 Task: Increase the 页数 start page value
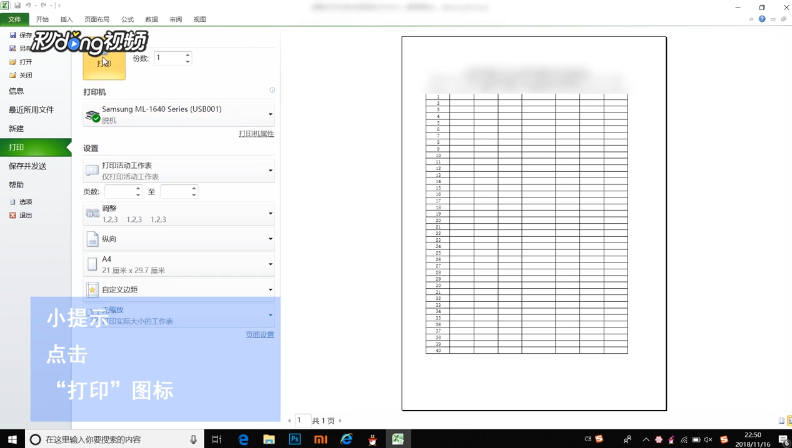point(138,189)
